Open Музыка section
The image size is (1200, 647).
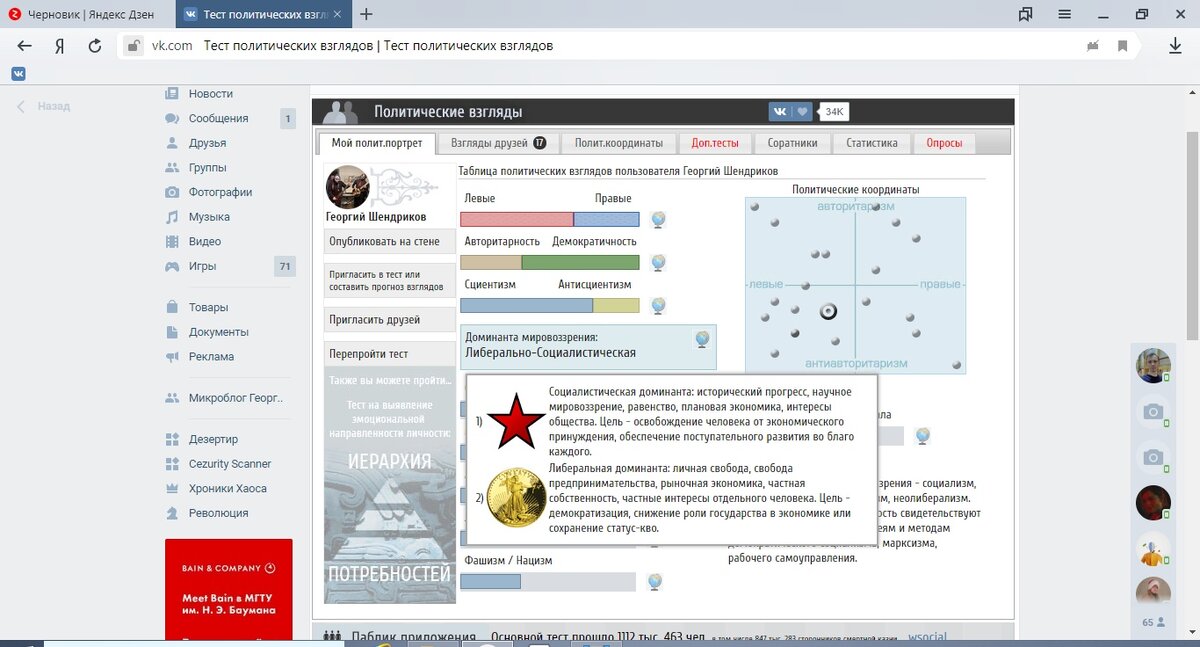(x=209, y=217)
